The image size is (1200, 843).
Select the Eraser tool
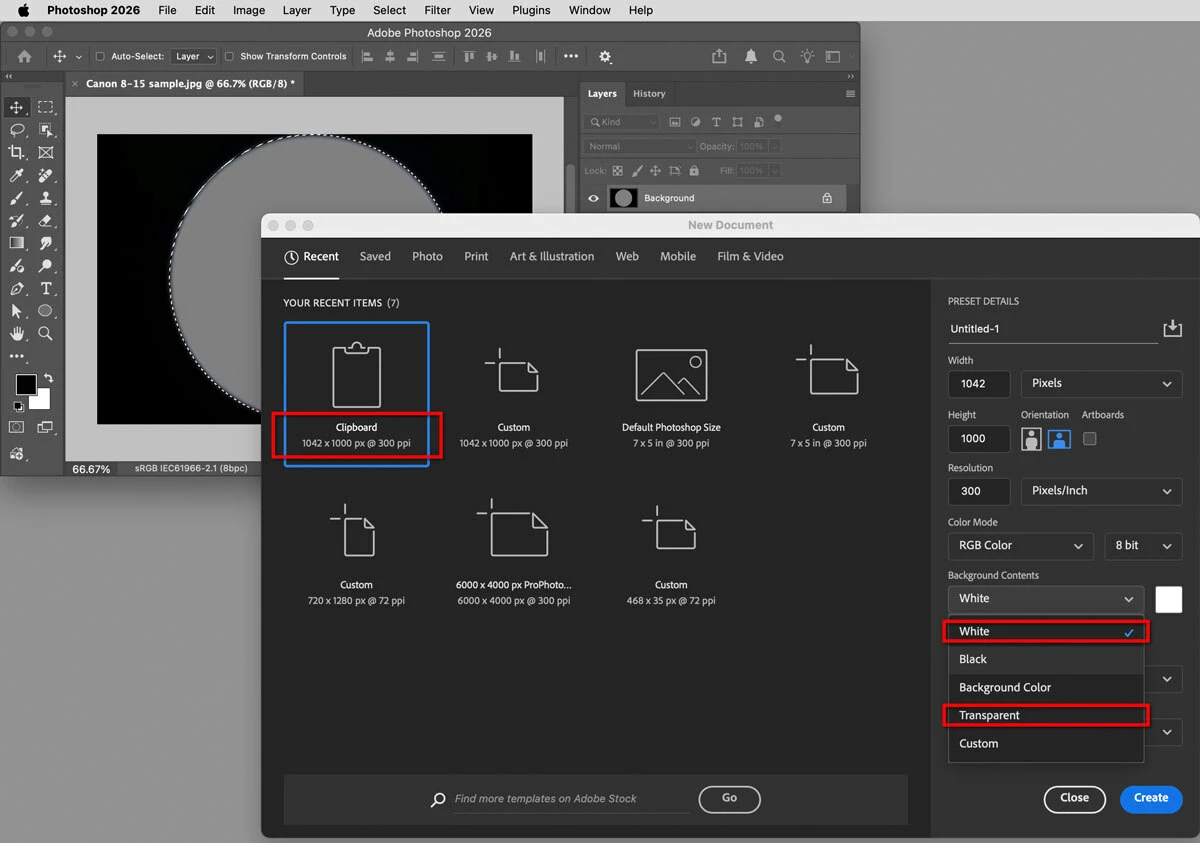tap(46, 221)
